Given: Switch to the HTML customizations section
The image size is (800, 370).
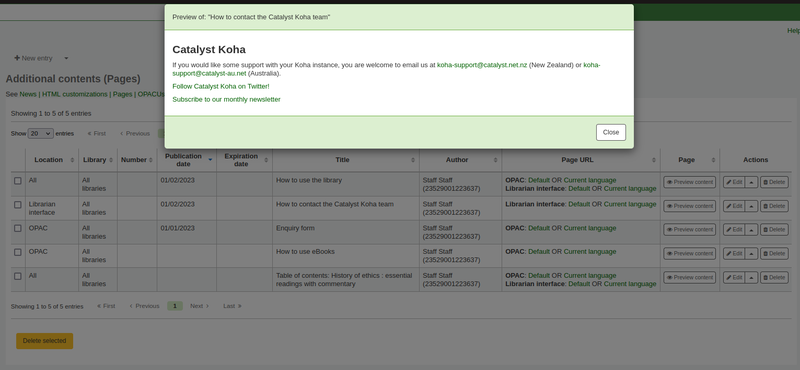Looking at the screenshot, I should click(74, 94).
